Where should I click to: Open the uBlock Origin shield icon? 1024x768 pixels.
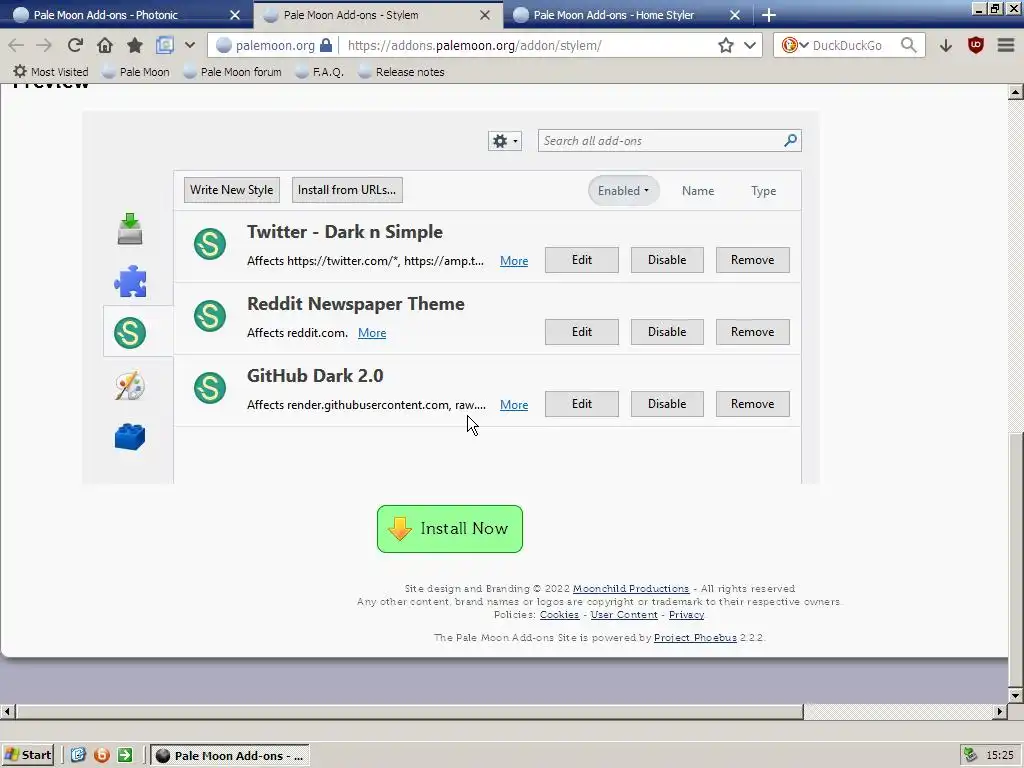pos(976,45)
